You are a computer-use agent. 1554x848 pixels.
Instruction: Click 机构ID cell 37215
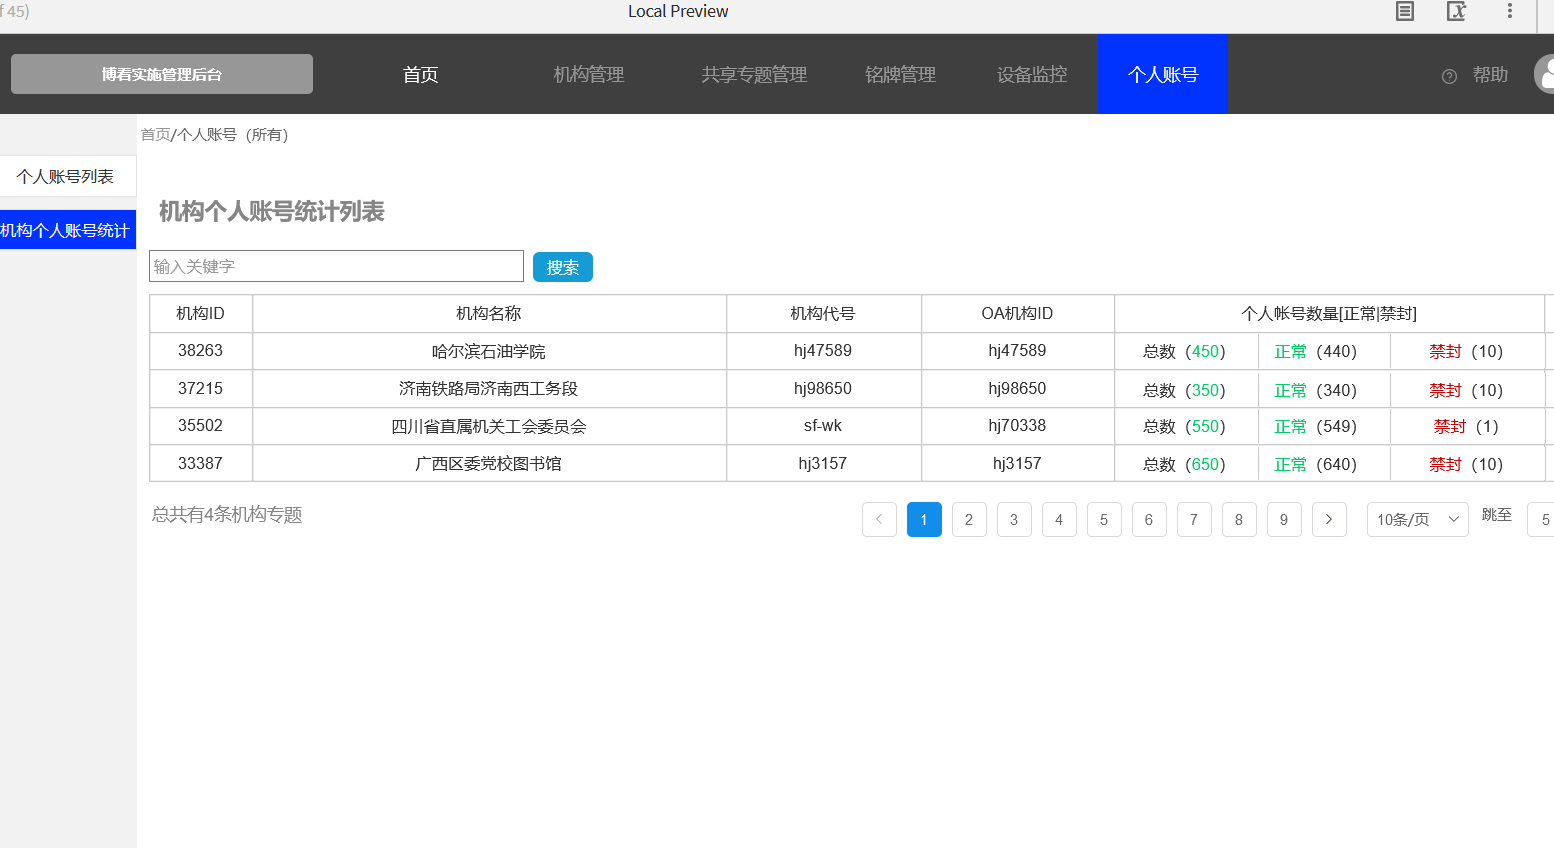click(200, 388)
